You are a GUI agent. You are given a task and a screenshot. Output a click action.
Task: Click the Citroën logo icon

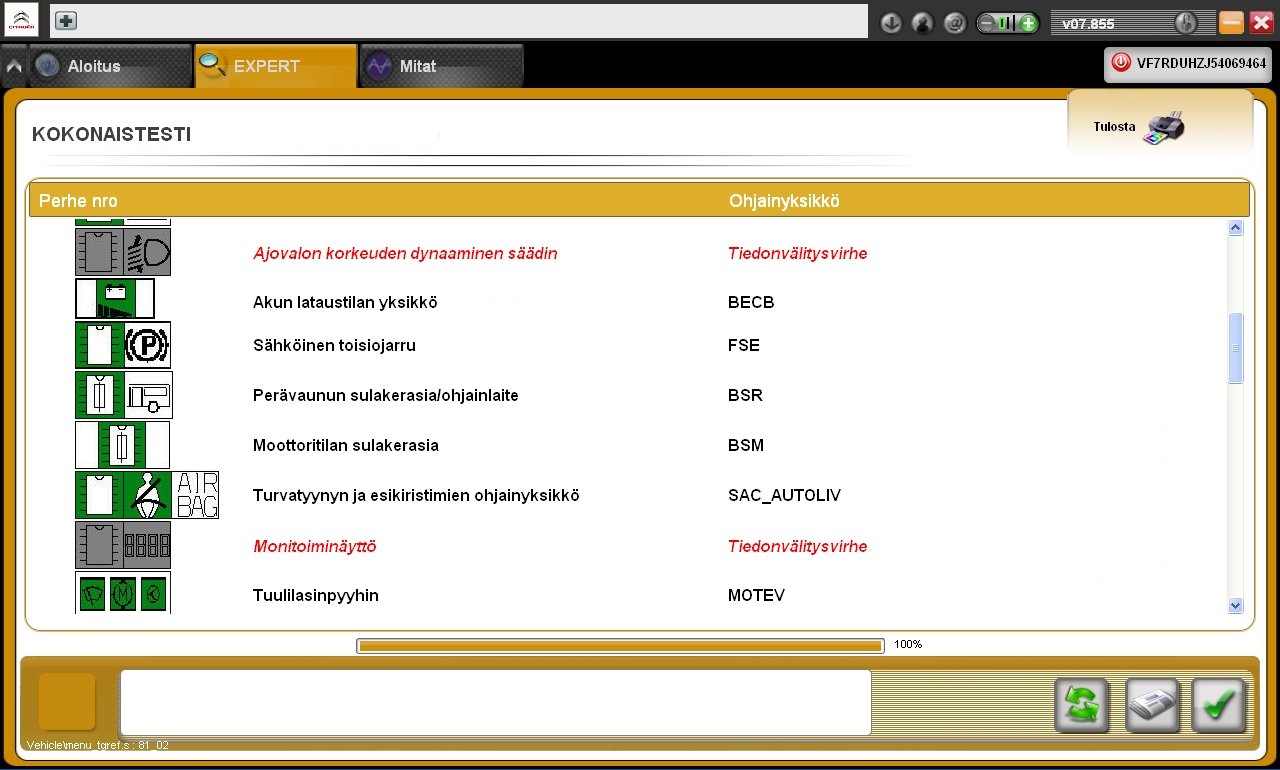click(x=22, y=20)
